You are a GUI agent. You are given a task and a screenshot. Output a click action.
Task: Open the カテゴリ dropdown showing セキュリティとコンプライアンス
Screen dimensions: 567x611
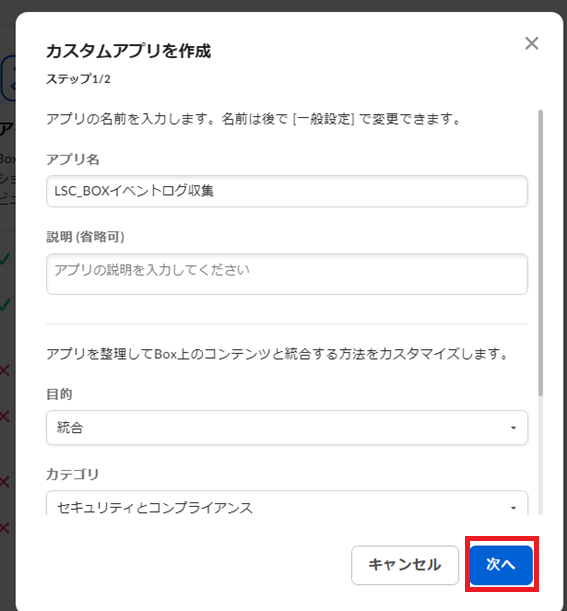click(287, 503)
